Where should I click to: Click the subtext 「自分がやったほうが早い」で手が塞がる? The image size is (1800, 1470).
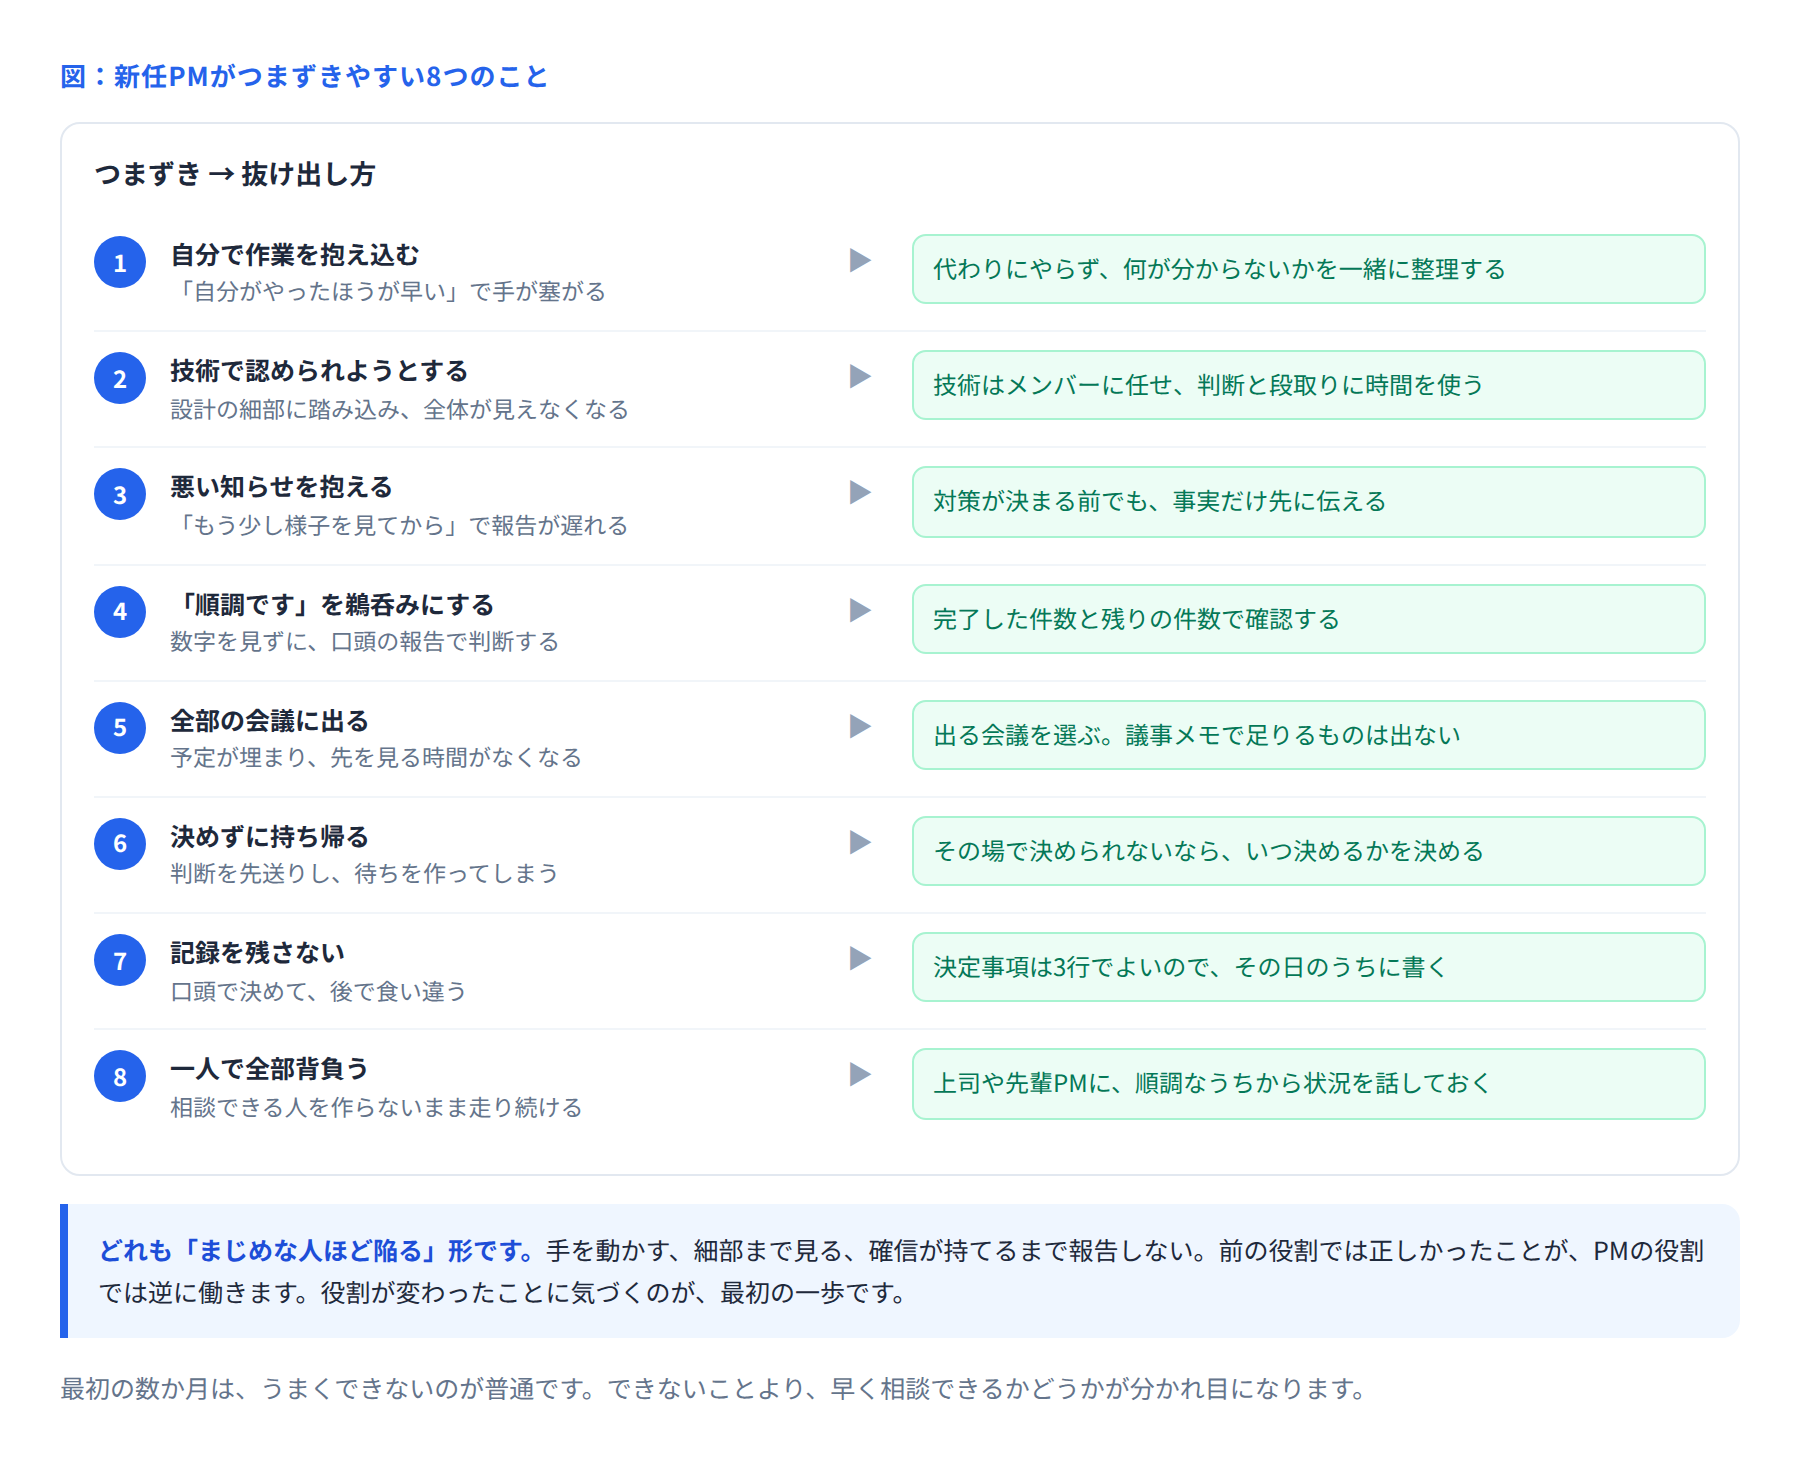coord(388,292)
